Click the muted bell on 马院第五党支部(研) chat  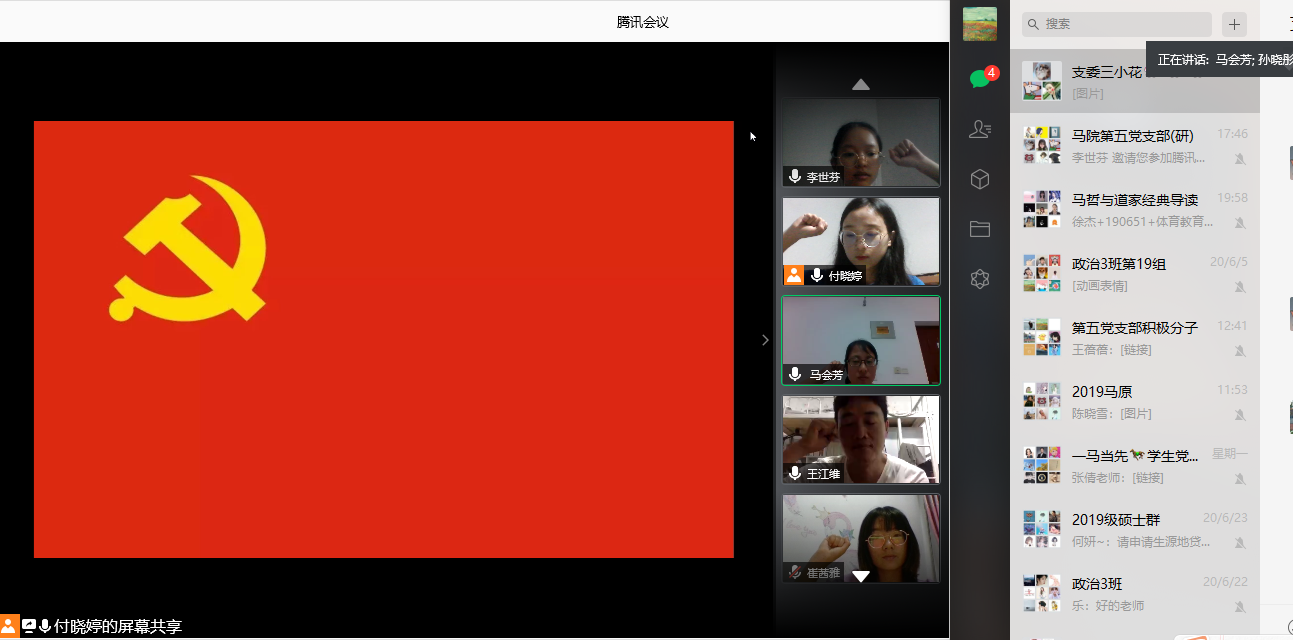coord(1240,158)
